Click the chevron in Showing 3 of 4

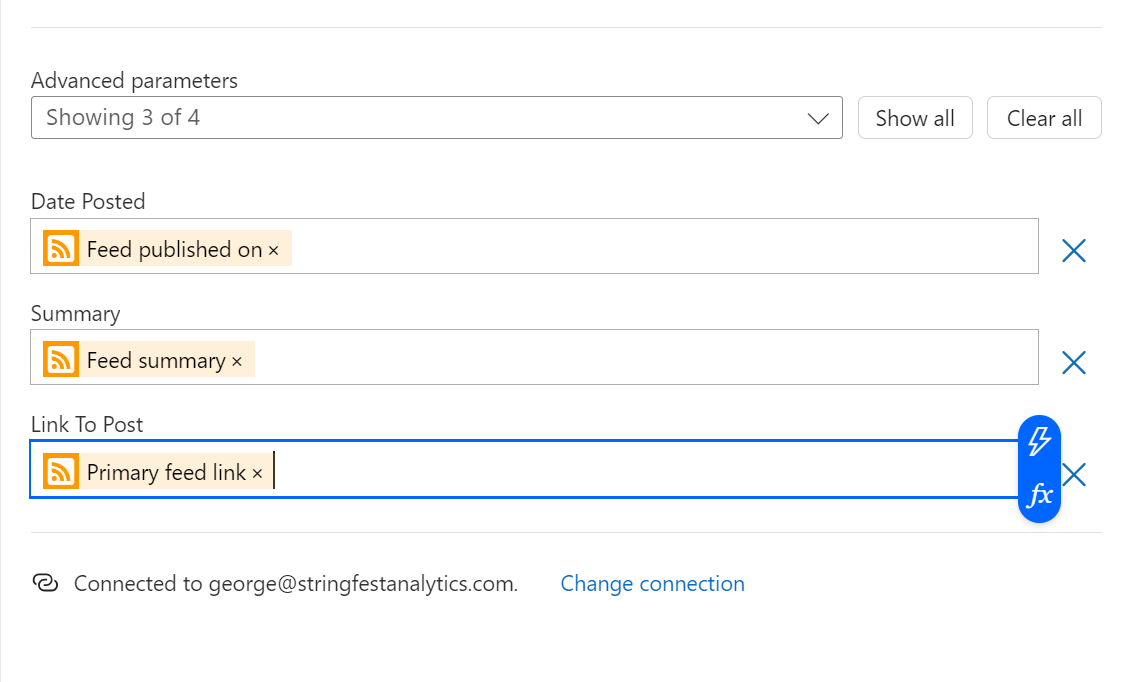click(x=818, y=118)
